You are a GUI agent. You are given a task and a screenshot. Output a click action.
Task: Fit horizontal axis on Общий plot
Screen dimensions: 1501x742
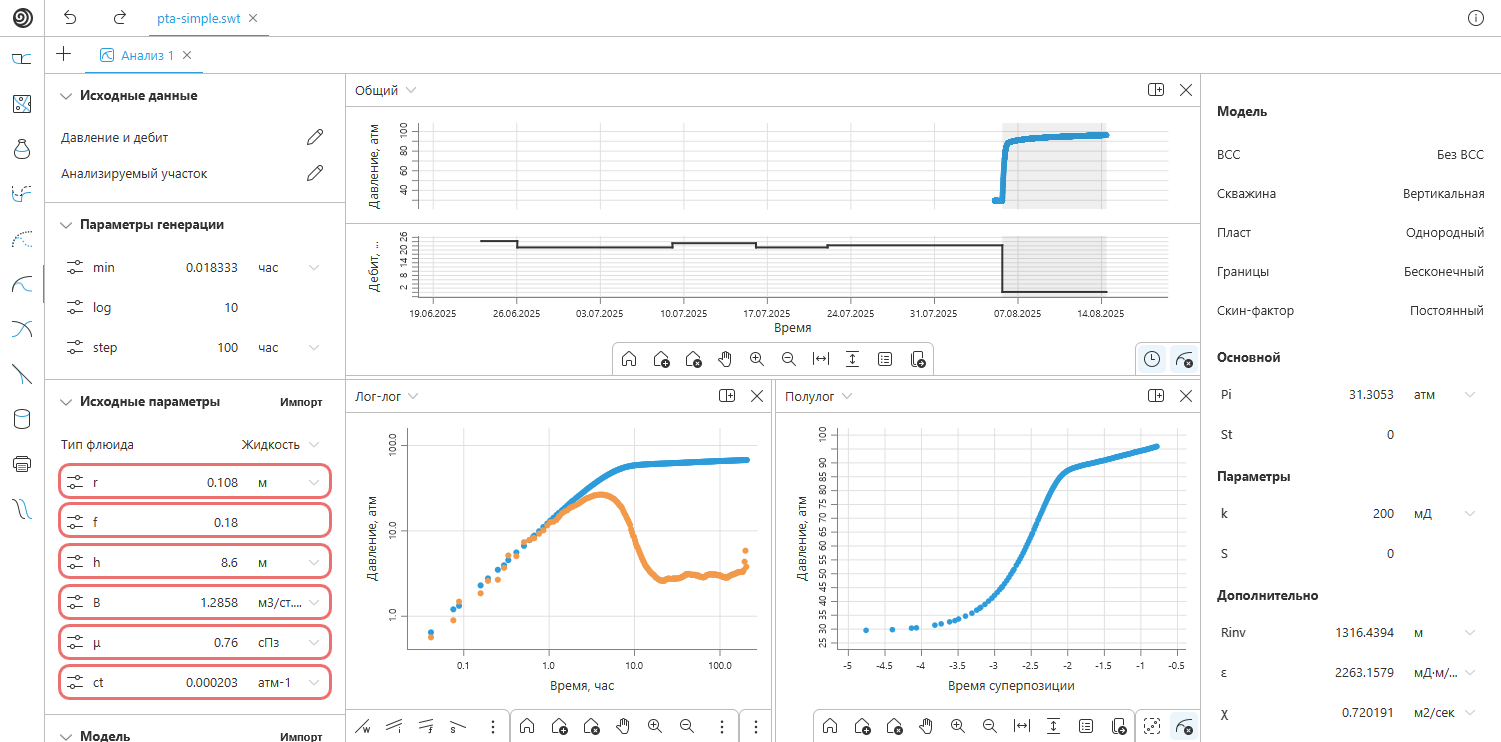coord(821,359)
